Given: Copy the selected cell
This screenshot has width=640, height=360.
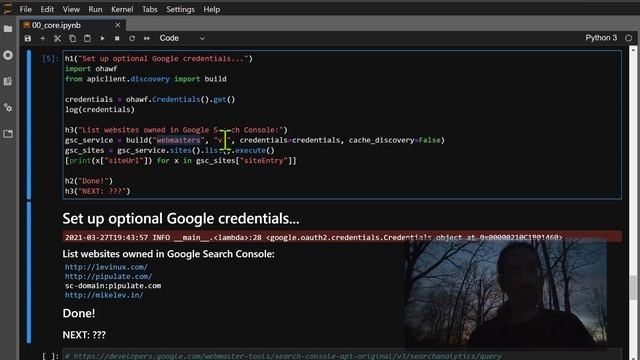Looking at the screenshot, I should (x=72, y=38).
